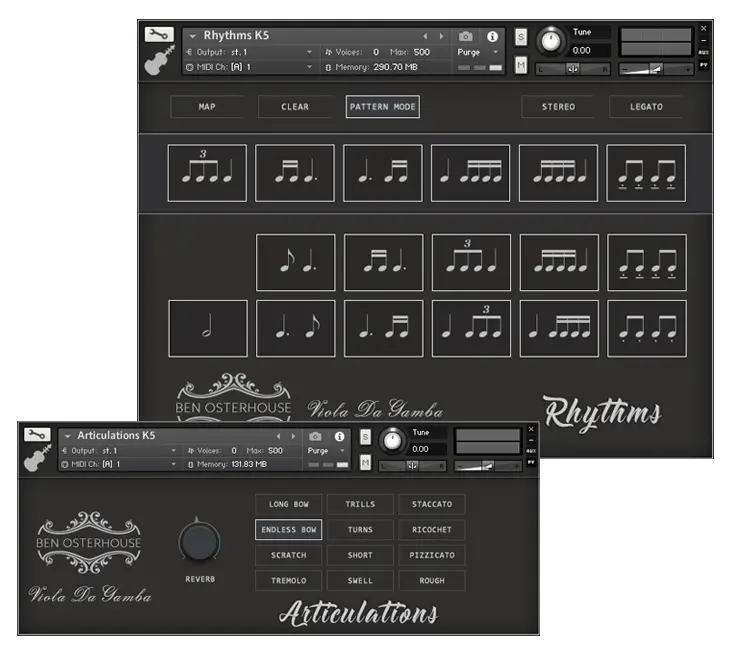The height and width of the screenshot is (655, 730).
Task: Mute the Rhythms K5 instrument
Action: tap(521, 65)
